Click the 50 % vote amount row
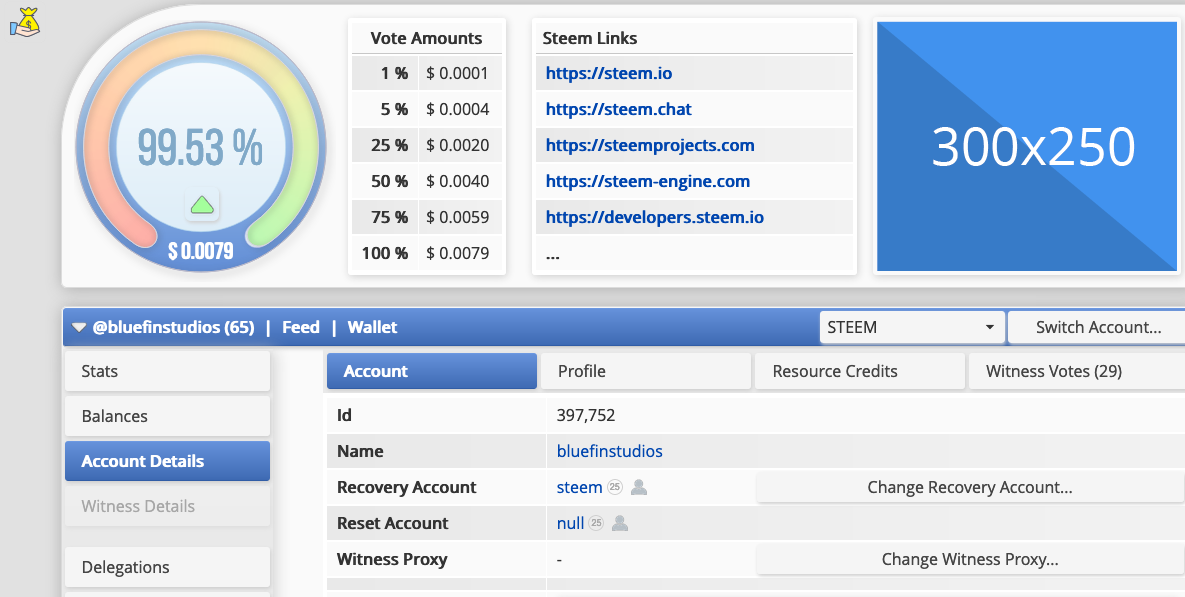Viewport: 1185px width, 597px height. (x=427, y=181)
